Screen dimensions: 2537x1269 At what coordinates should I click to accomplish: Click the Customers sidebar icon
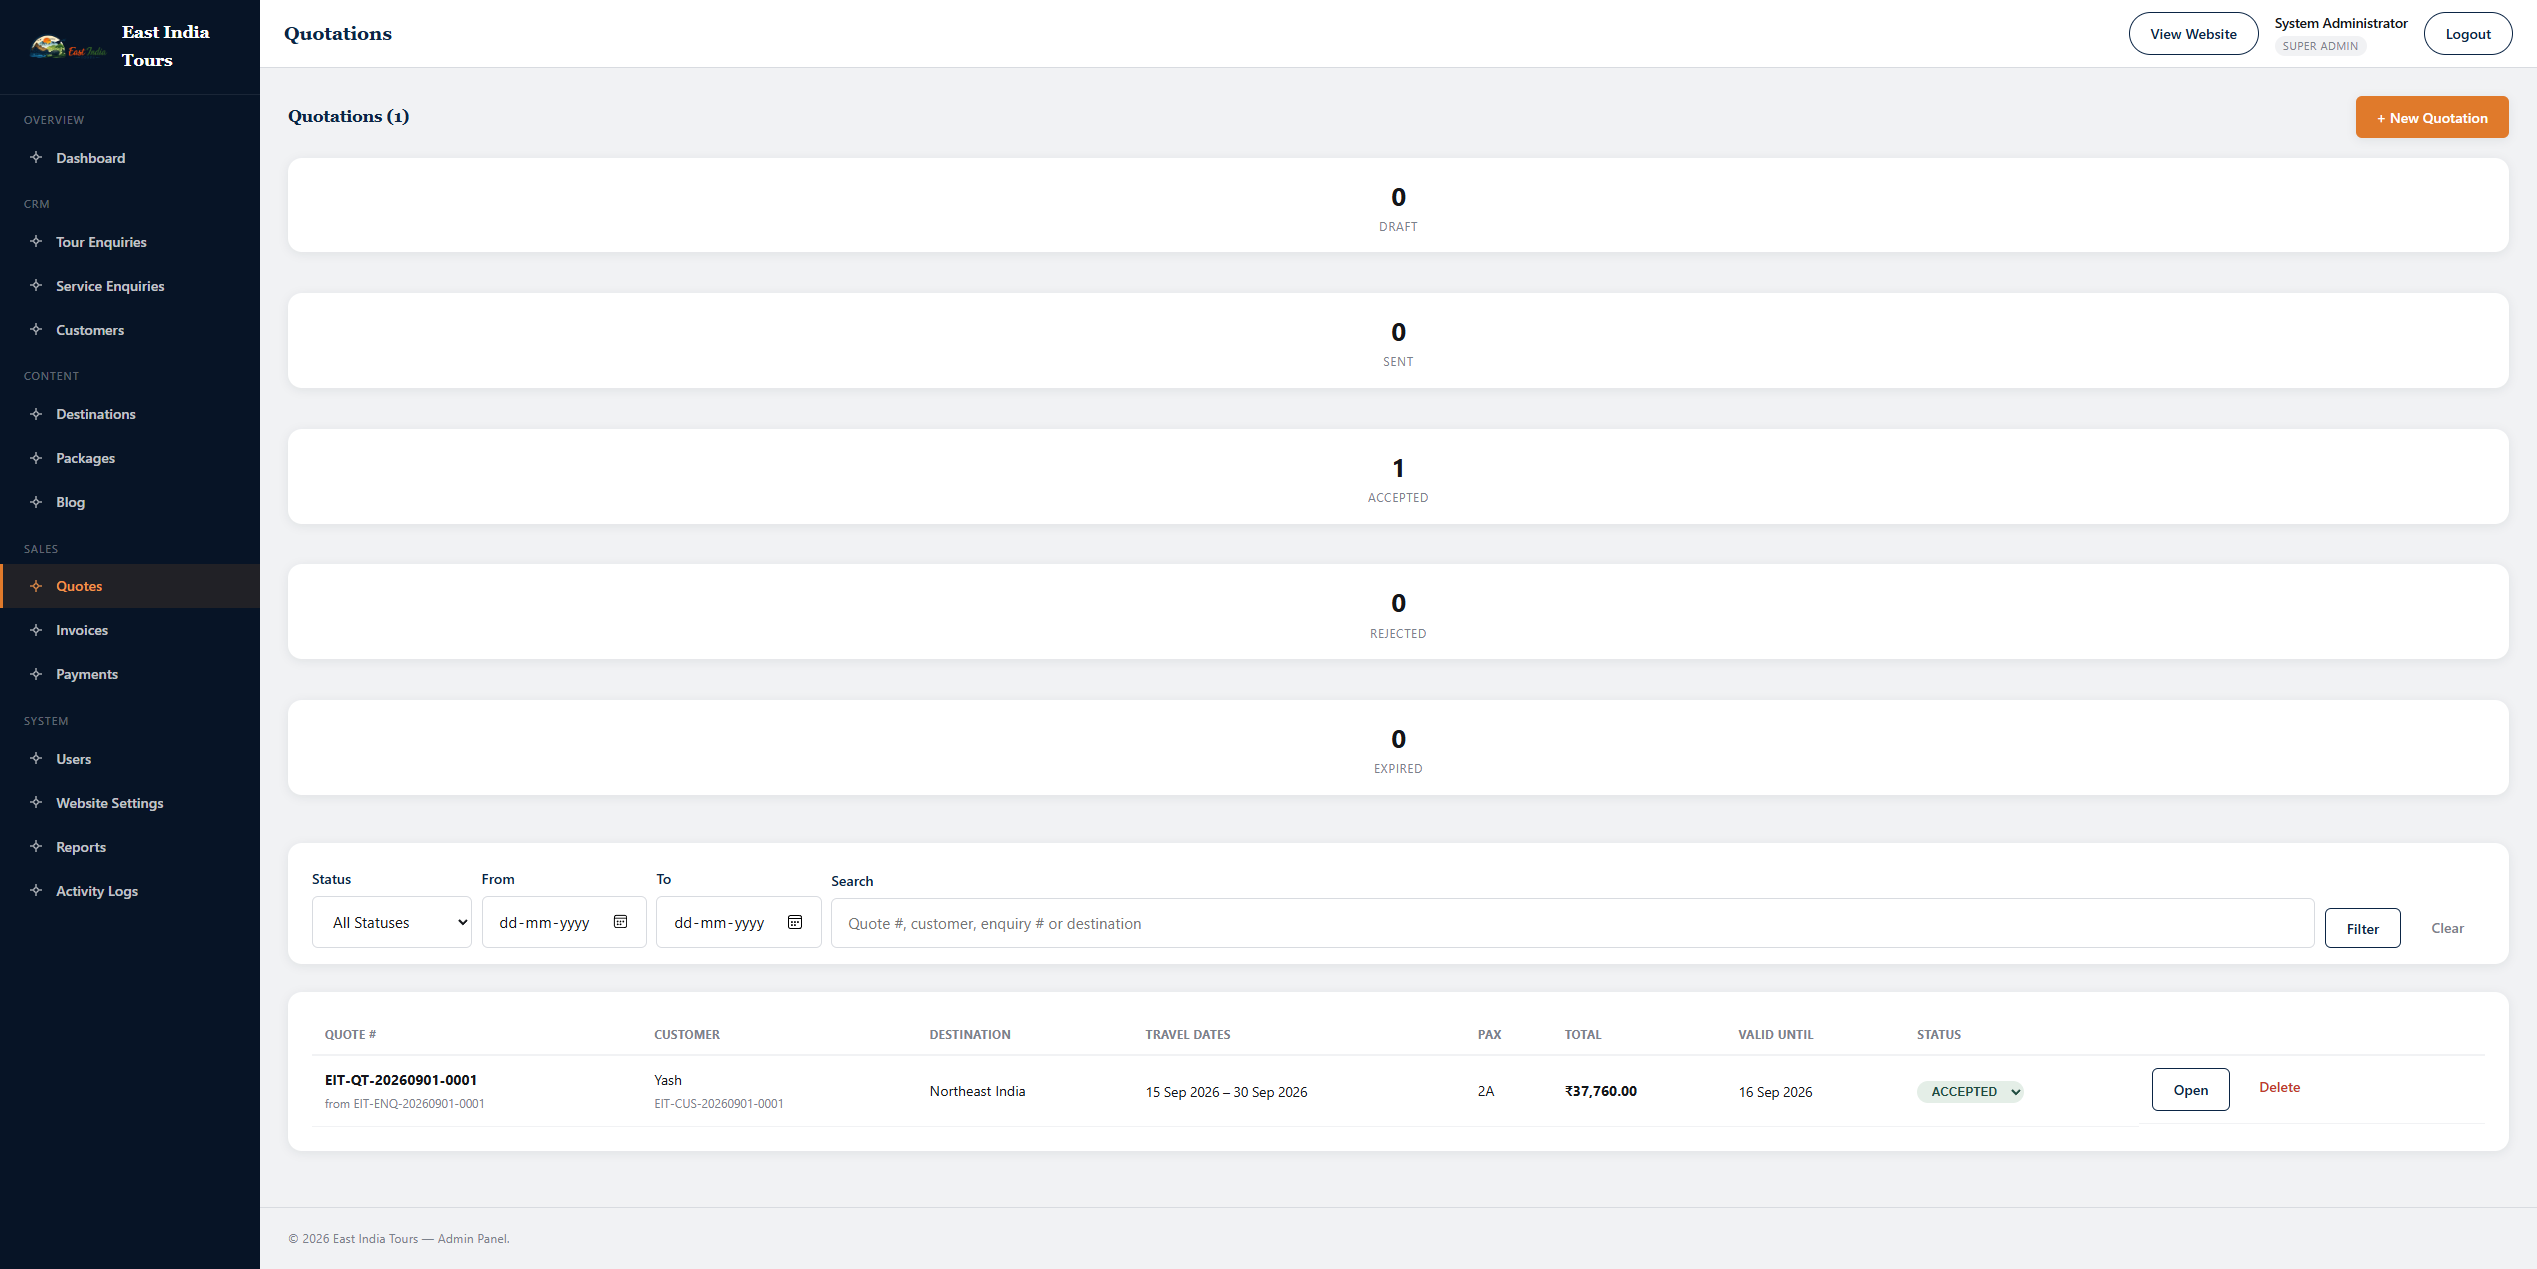point(36,330)
